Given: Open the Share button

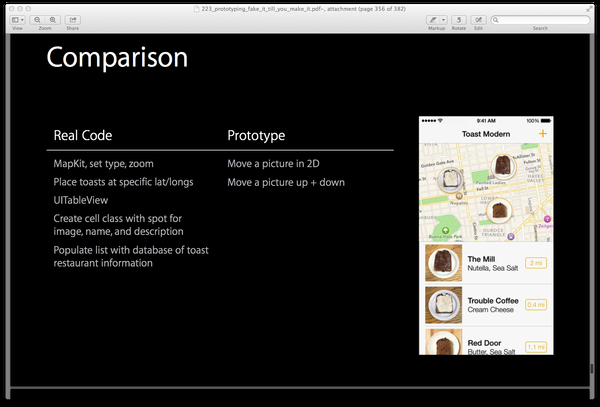Looking at the screenshot, I should (x=72, y=20).
